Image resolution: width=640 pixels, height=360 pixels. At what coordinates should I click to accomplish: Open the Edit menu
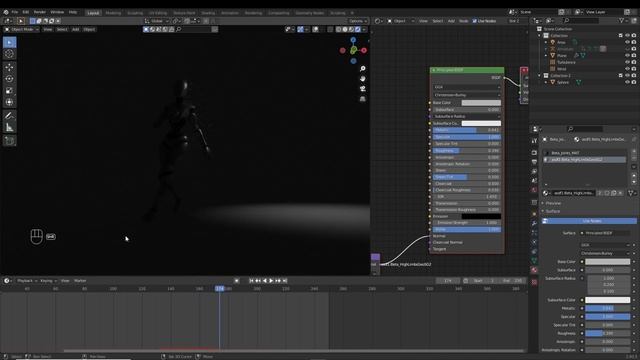click(26, 12)
